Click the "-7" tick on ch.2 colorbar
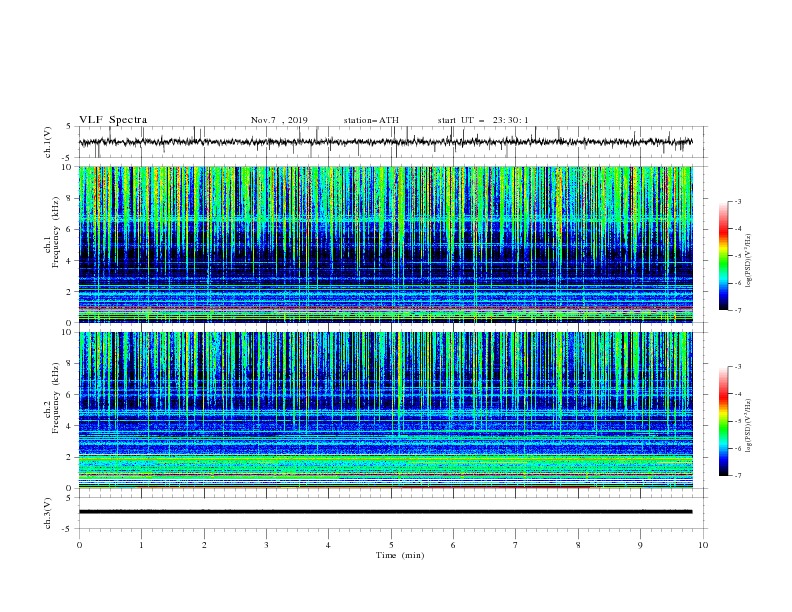The height and width of the screenshot is (612, 792). (x=738, y=475)
